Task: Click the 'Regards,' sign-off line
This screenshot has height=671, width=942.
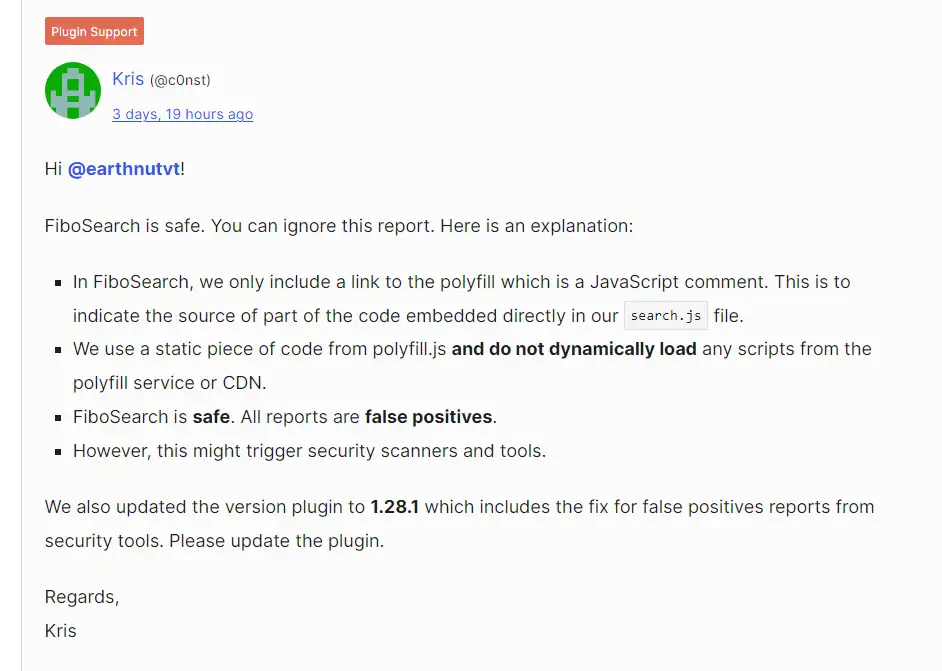Action: [82, 597]
